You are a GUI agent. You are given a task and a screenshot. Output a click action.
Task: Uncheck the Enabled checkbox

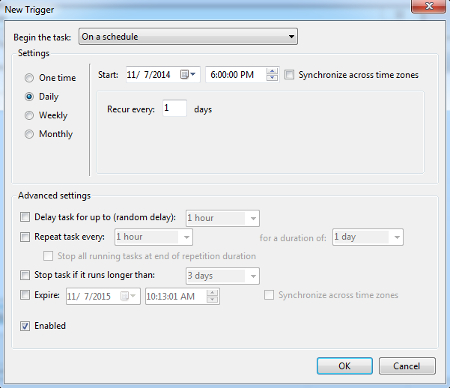[25, 326]
